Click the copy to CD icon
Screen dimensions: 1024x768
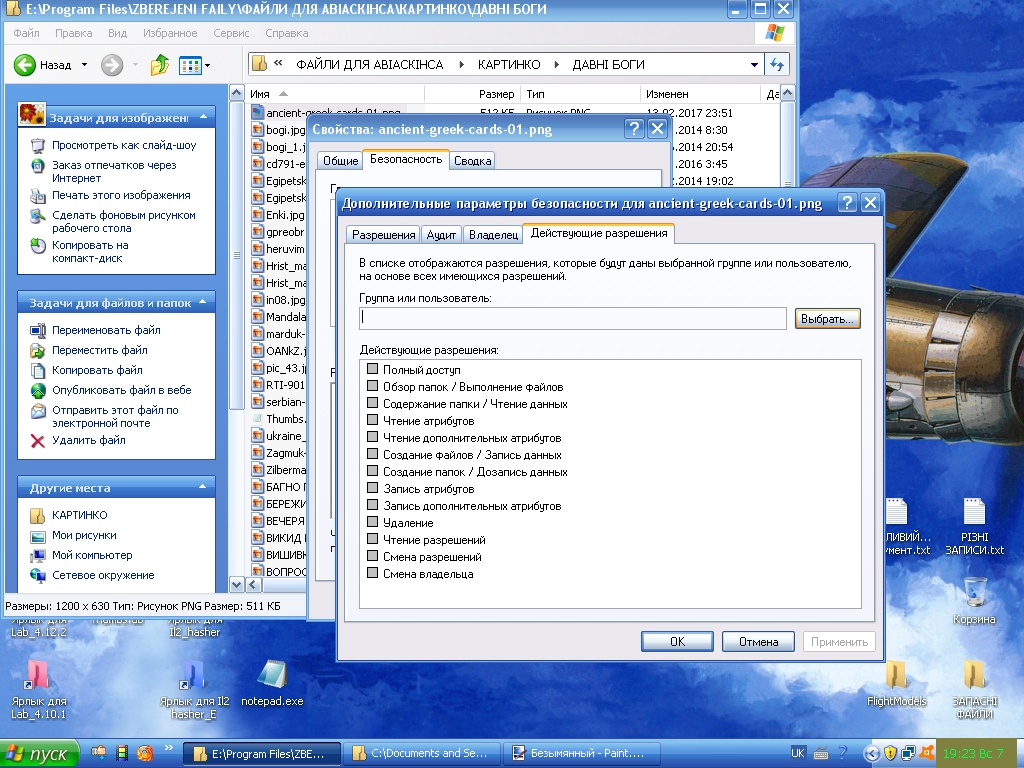pos(38,246)
